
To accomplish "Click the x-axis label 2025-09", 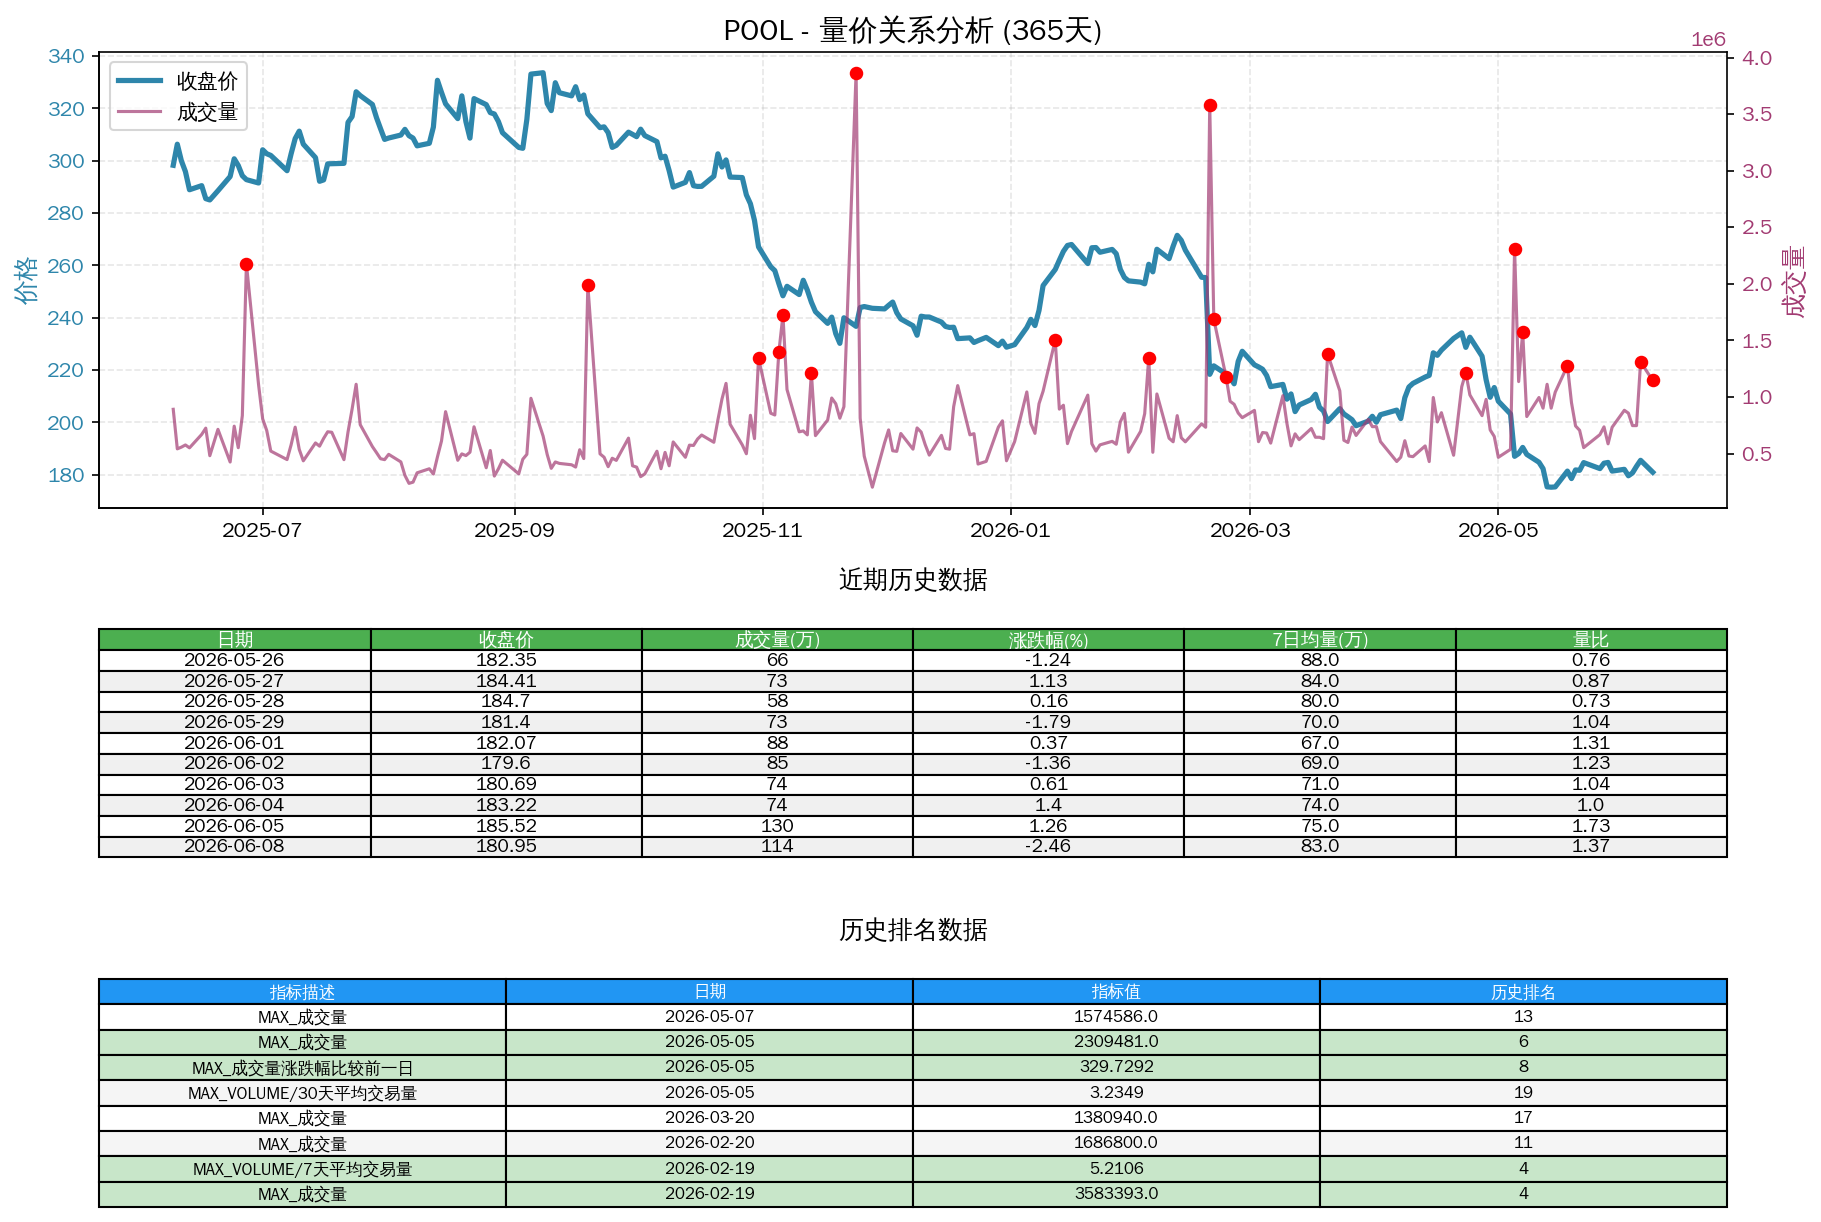I will pyautogui.click(x=514, y=530).
